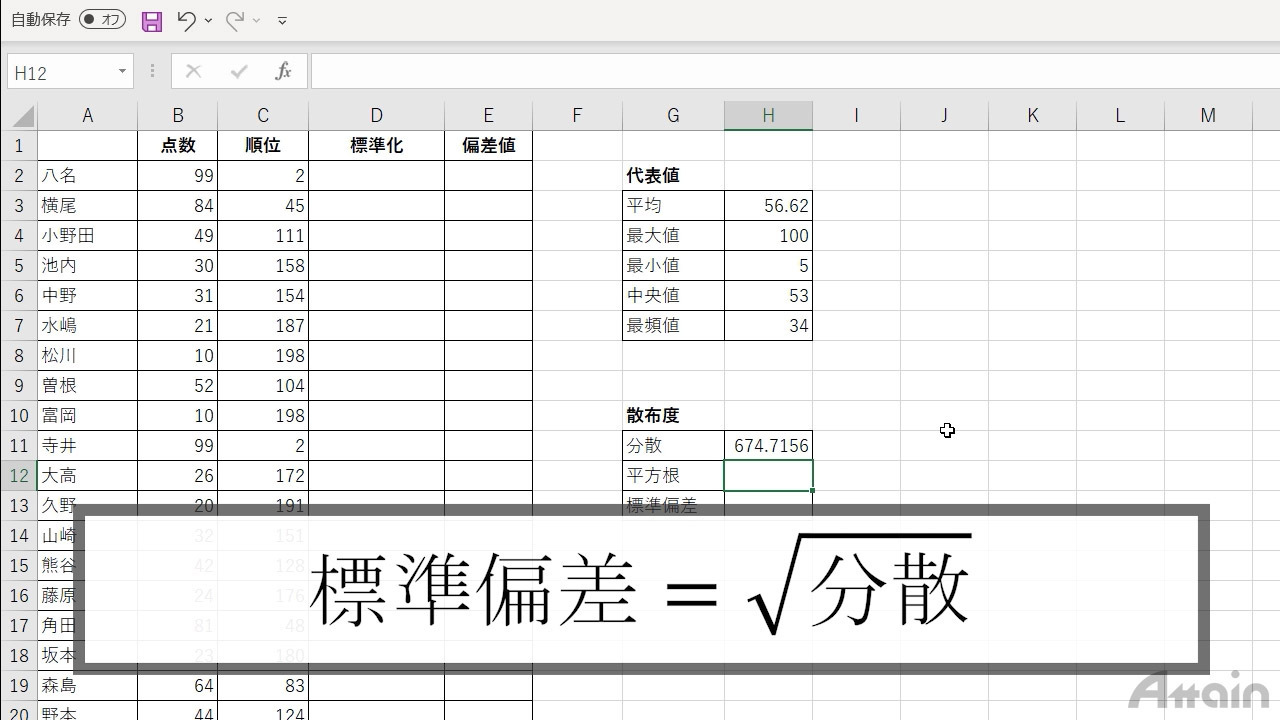Click the Undo arrow icon
The image size is (1280, 720).
point(186,20)
